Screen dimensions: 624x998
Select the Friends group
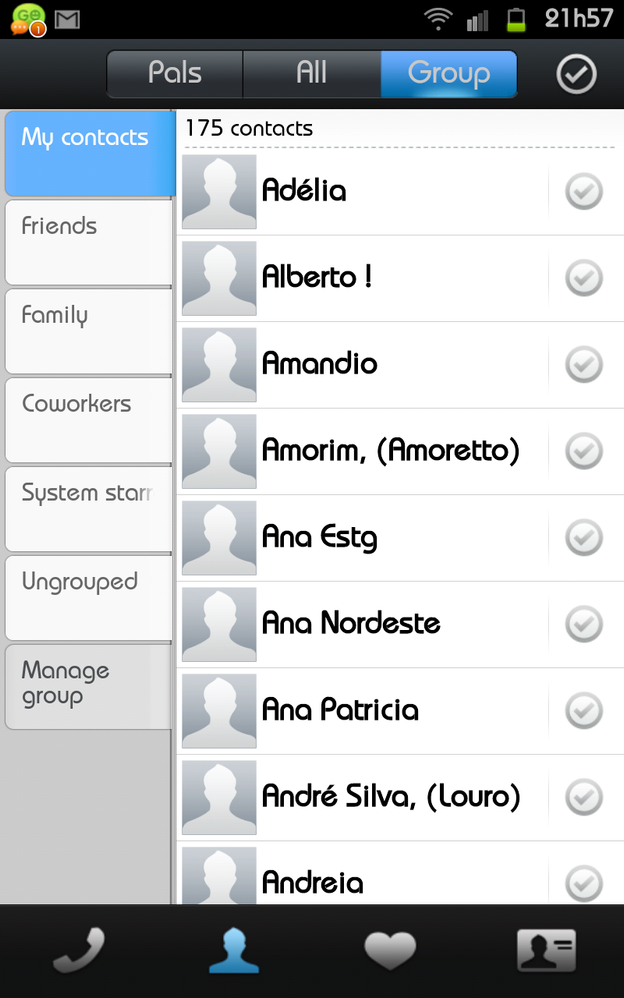(88, 241)
